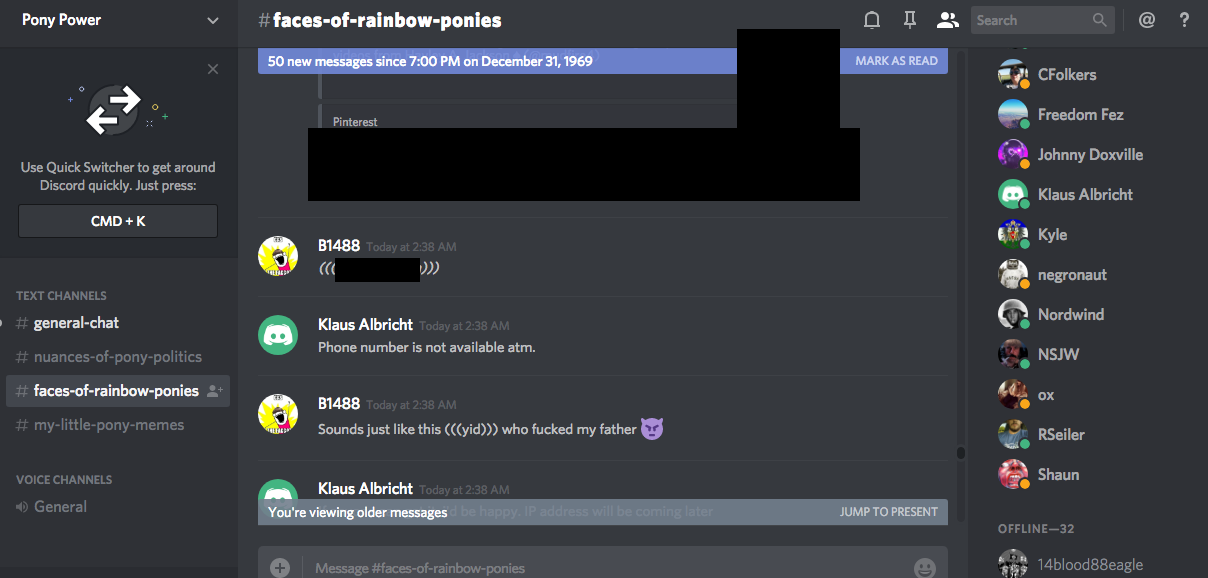The image size is (1208, 578).
Task: Click the emoji picker in message box
Action: (925, 568)
